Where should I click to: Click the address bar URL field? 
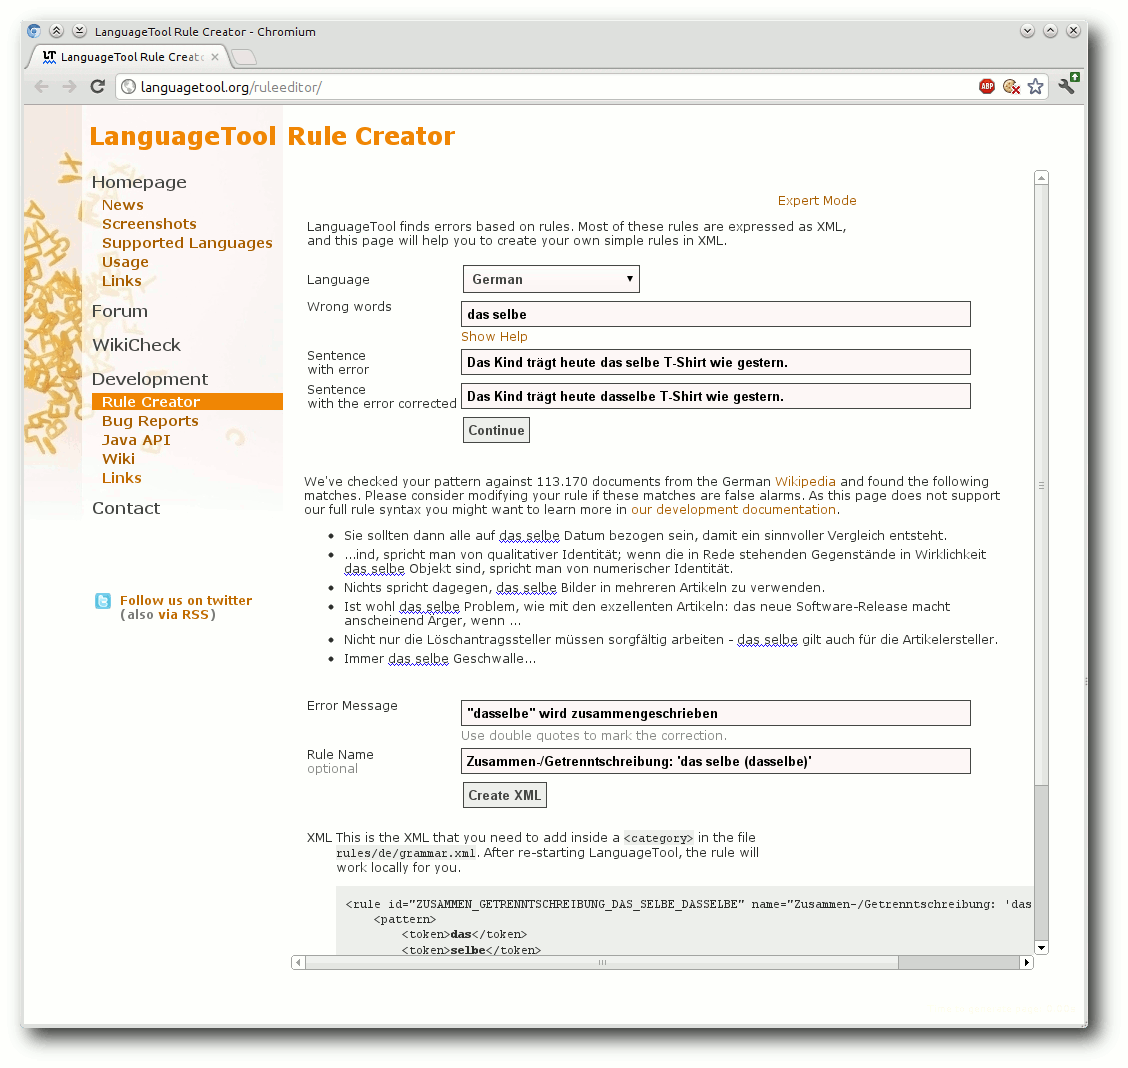point(547,87)
